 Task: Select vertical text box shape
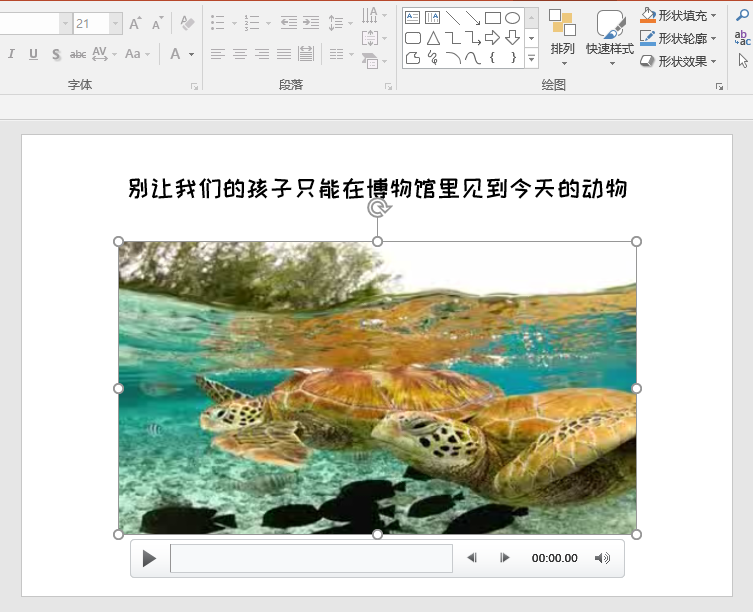432,18
